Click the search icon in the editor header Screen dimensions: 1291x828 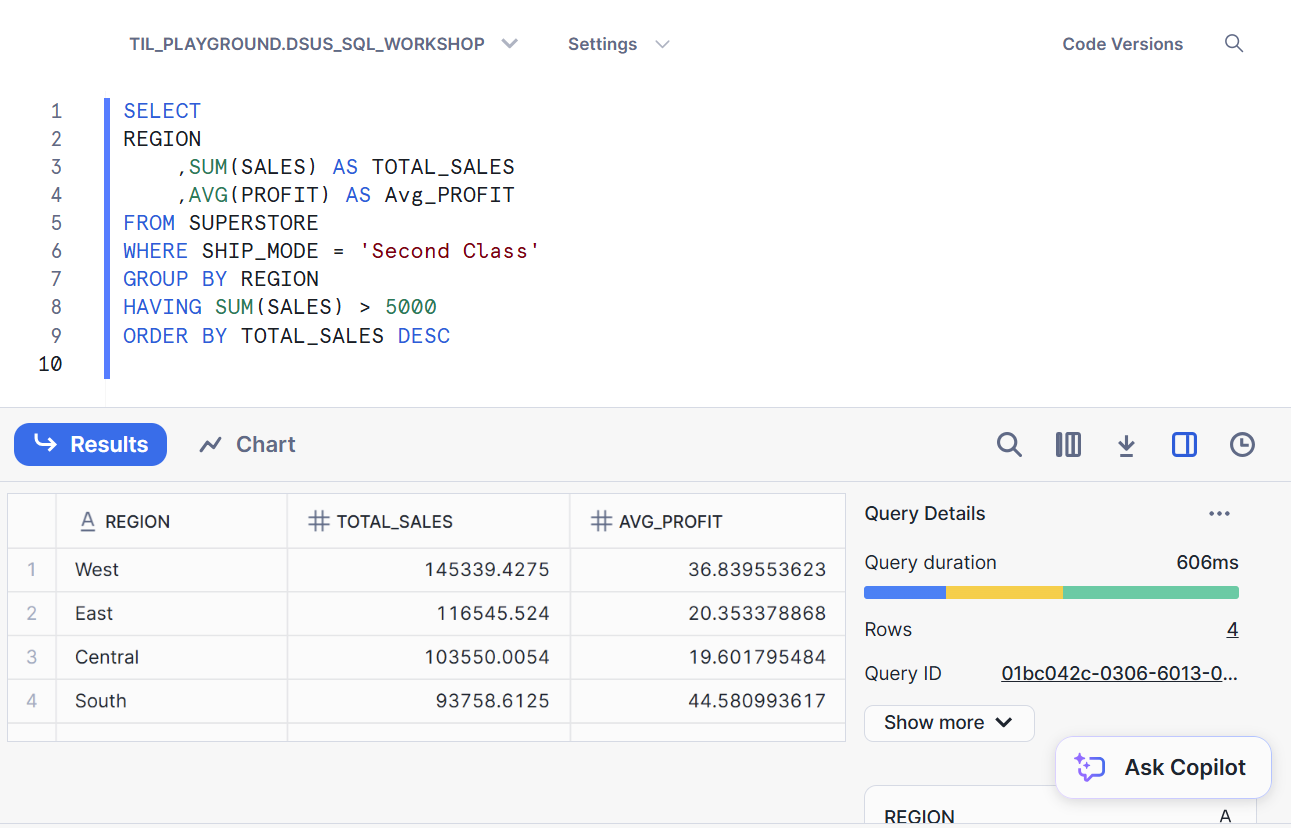coord(1234,44)
